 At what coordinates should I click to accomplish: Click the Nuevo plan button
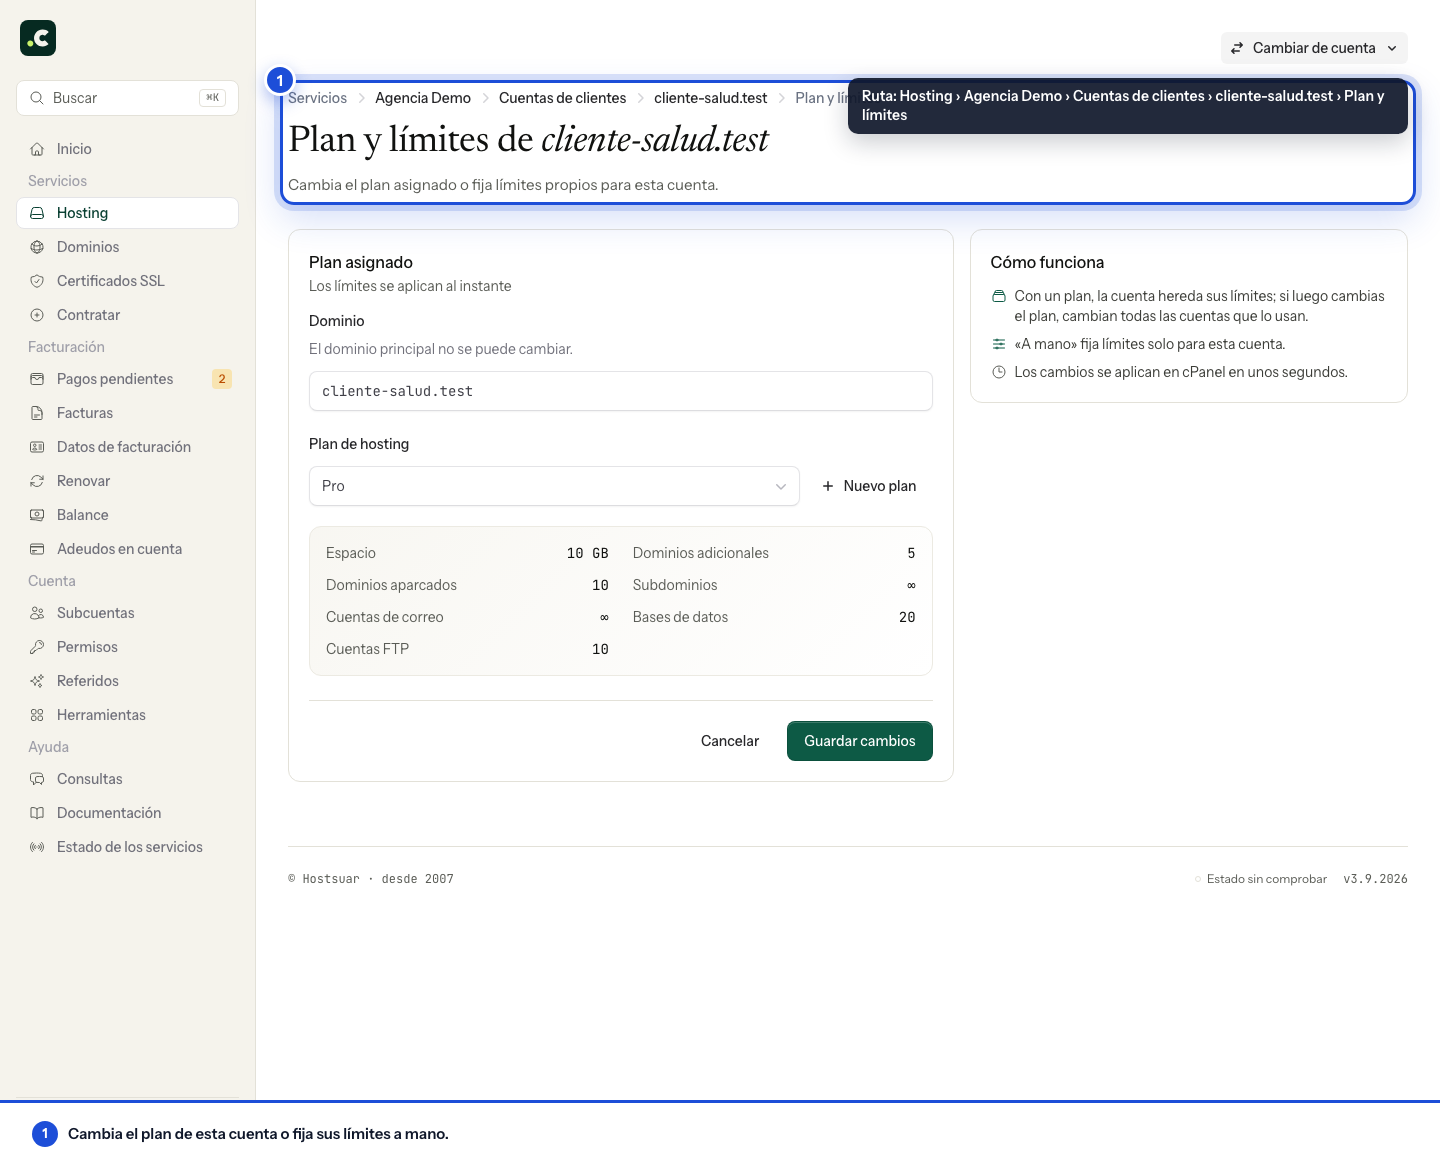pos(869,486)
